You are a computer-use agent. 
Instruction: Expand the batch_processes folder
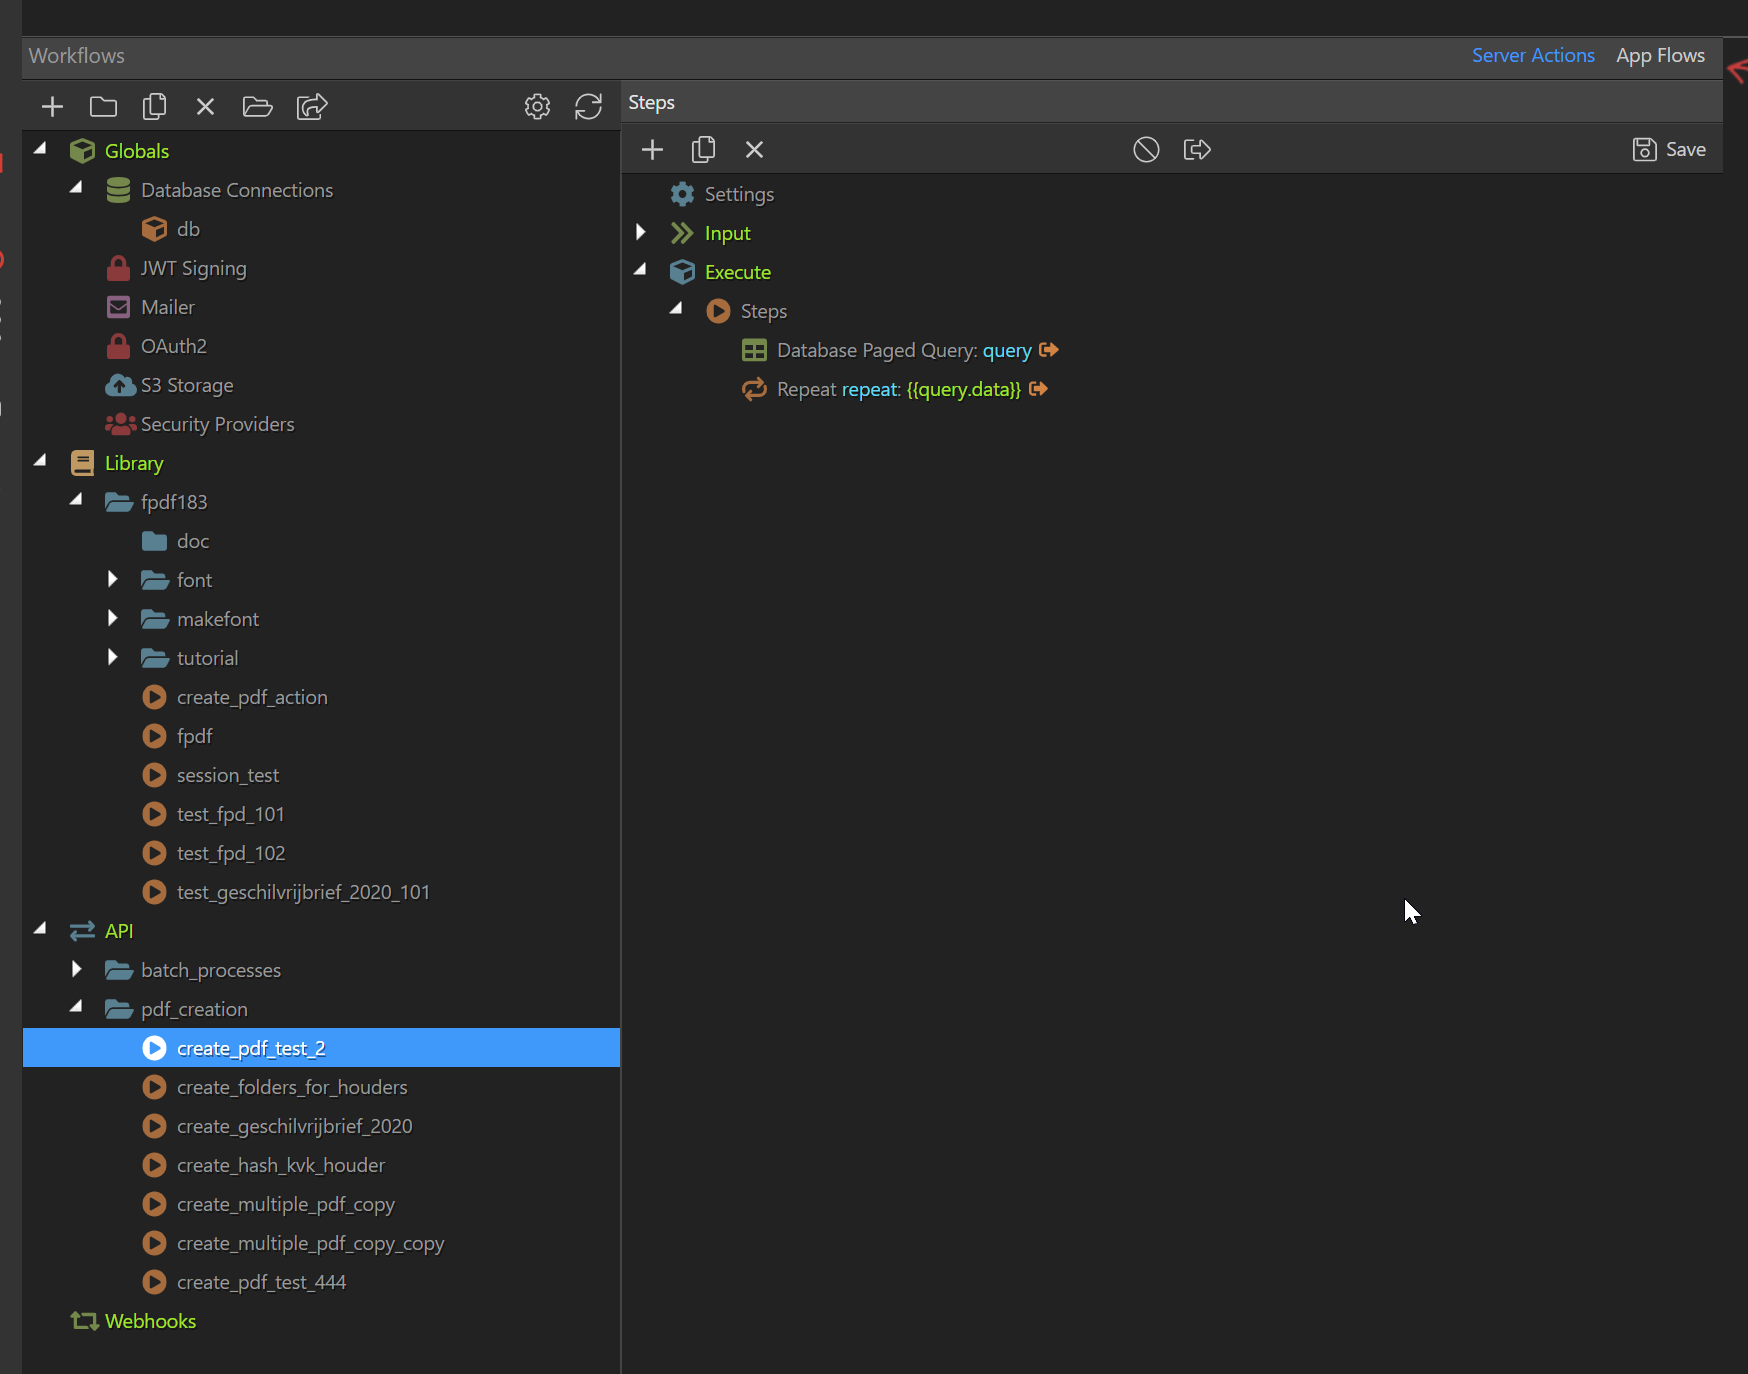[77, 969]
